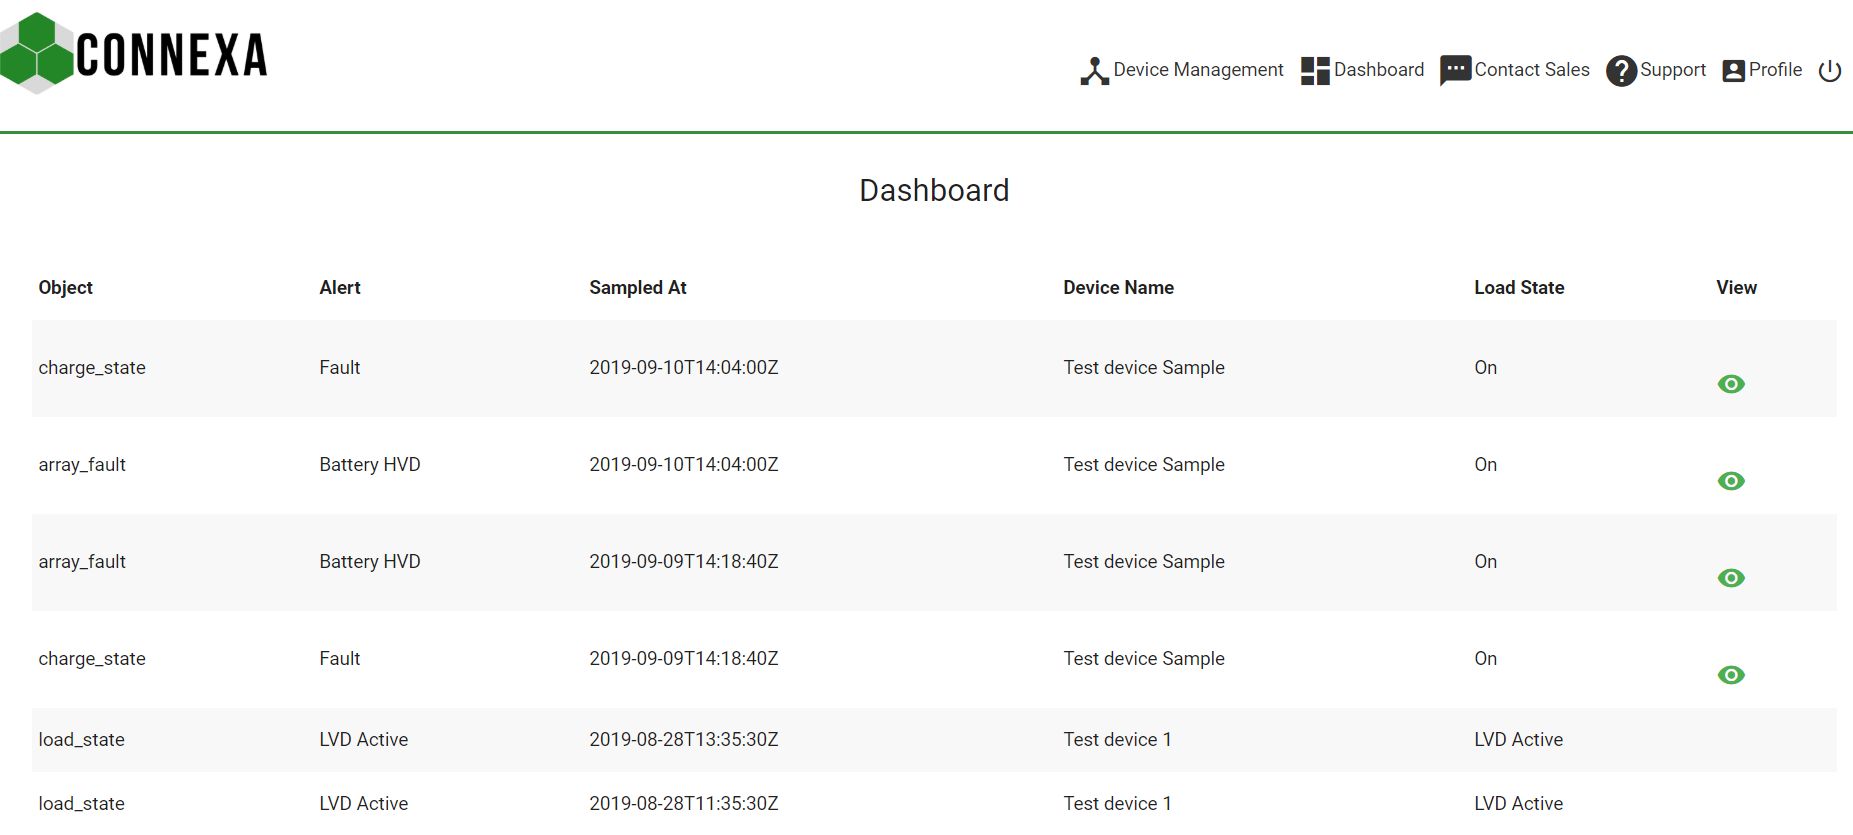Click Test device 1 in 13:35:30Z row

tap(1117, 740)
